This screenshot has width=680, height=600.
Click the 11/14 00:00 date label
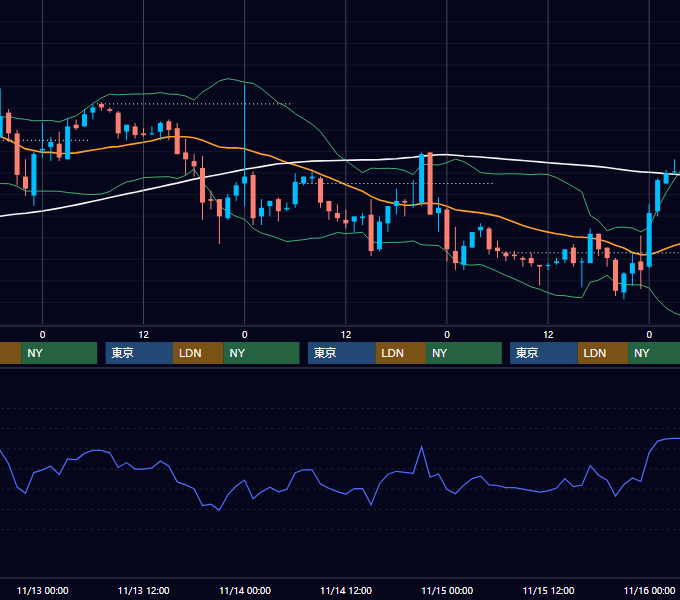point(245,590)
